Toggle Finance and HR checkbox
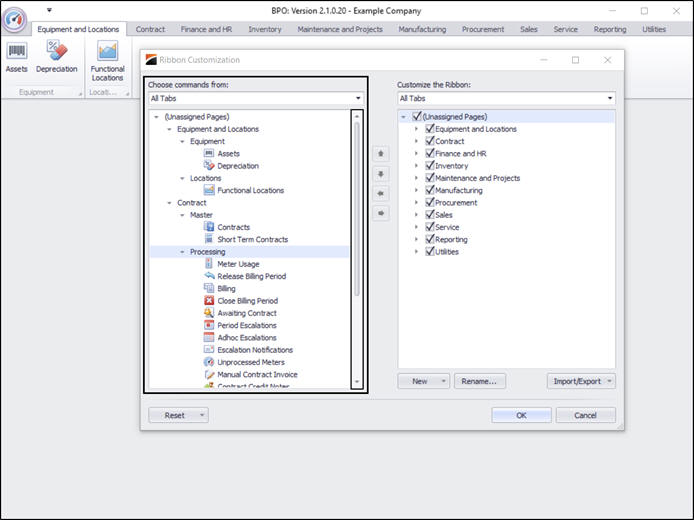Image resolution: width=694 pixels, height=520 pixels. pyautogui.click(x=429, y=153)
